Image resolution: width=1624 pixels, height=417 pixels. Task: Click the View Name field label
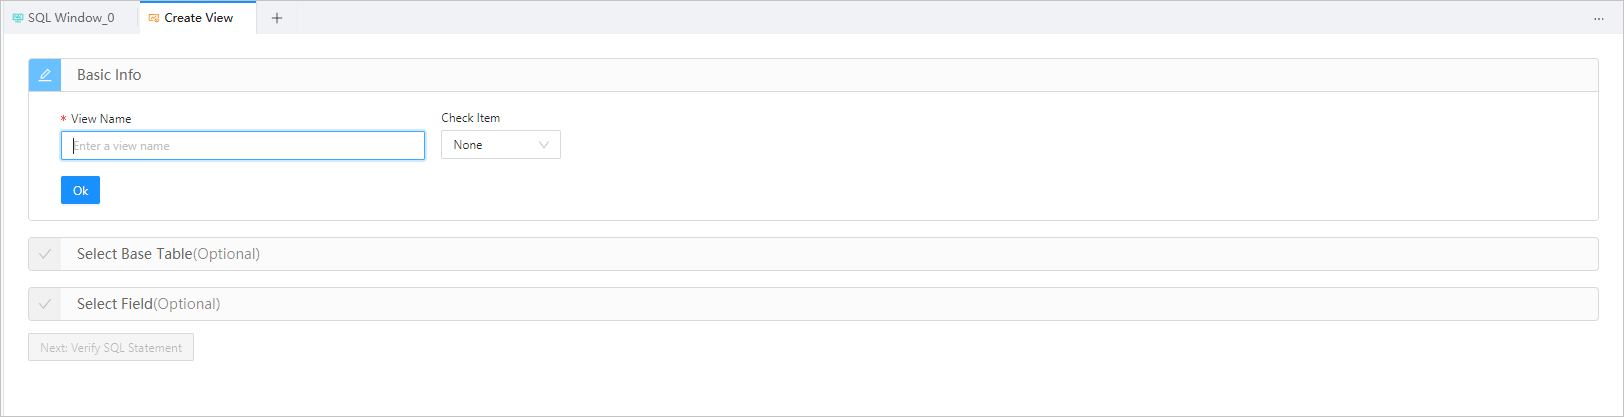click(101, 119)
